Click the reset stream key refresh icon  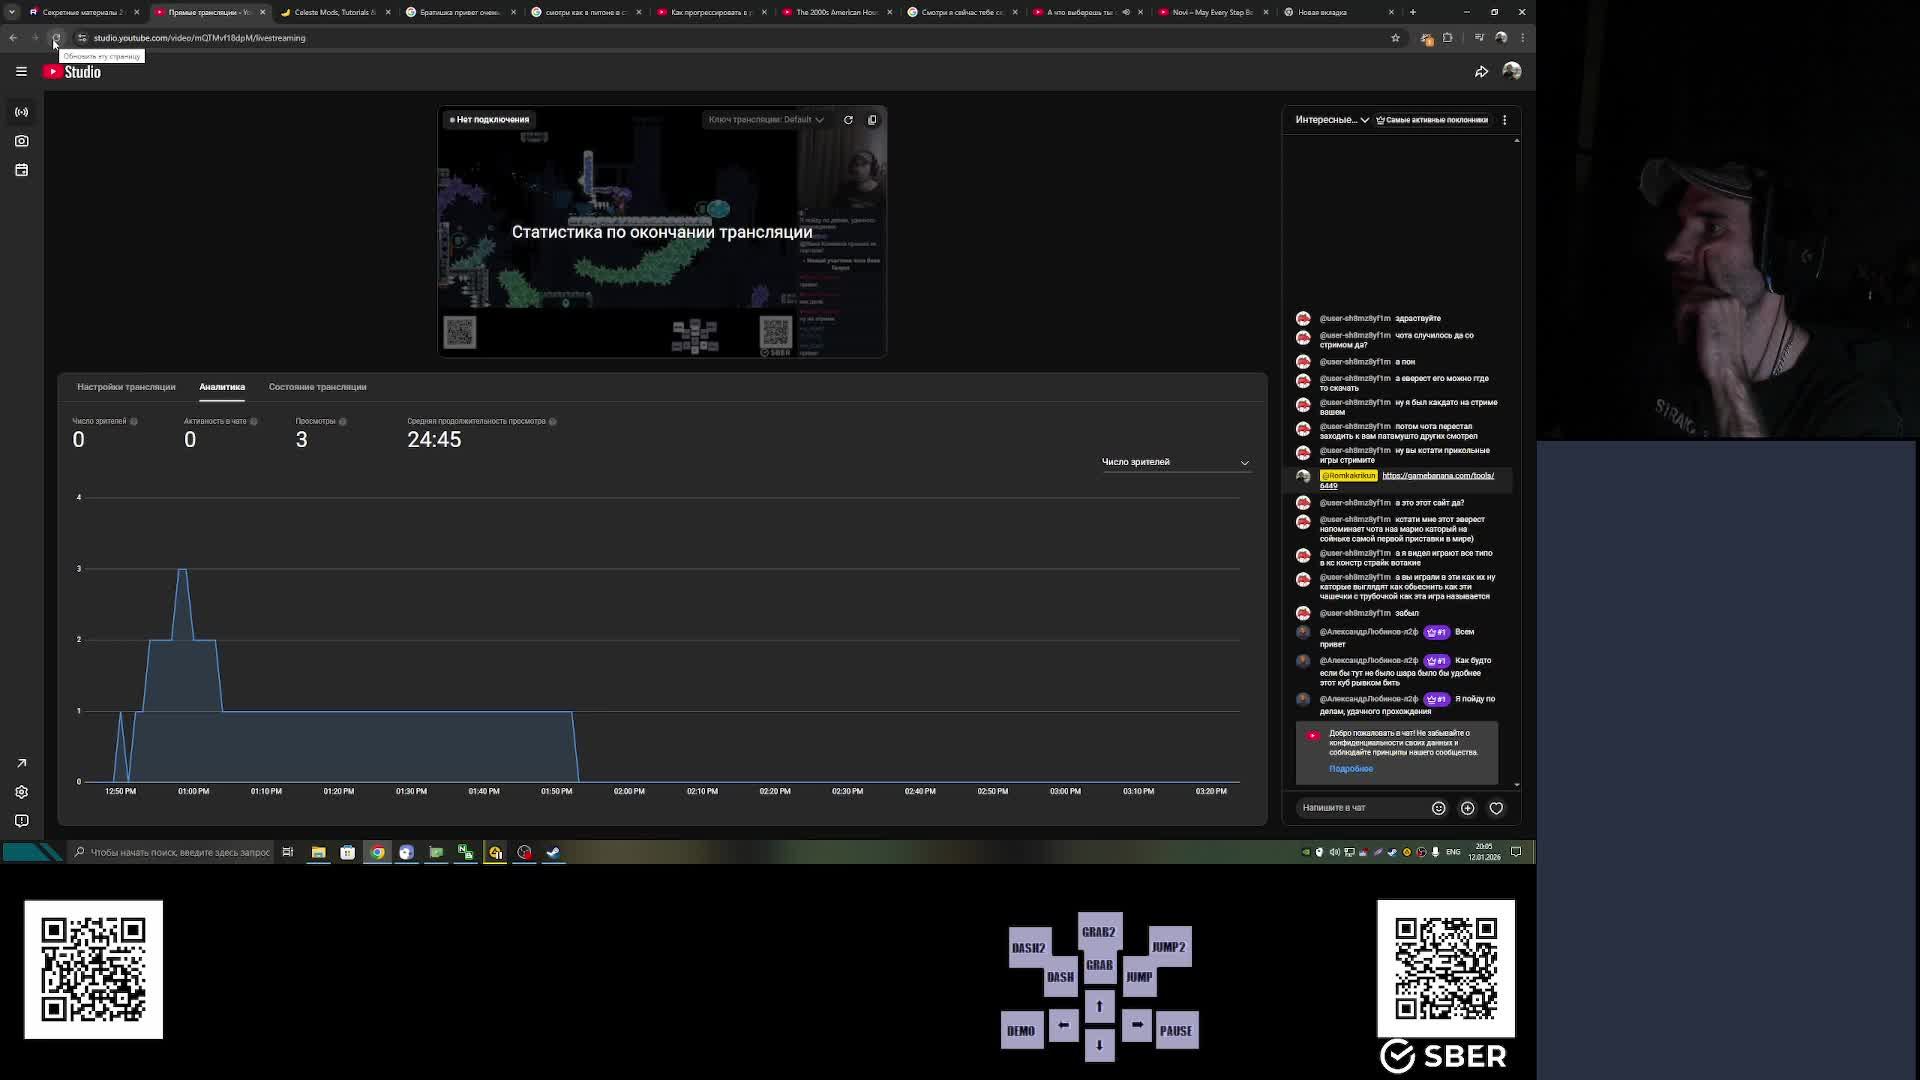tap(848, 120)
